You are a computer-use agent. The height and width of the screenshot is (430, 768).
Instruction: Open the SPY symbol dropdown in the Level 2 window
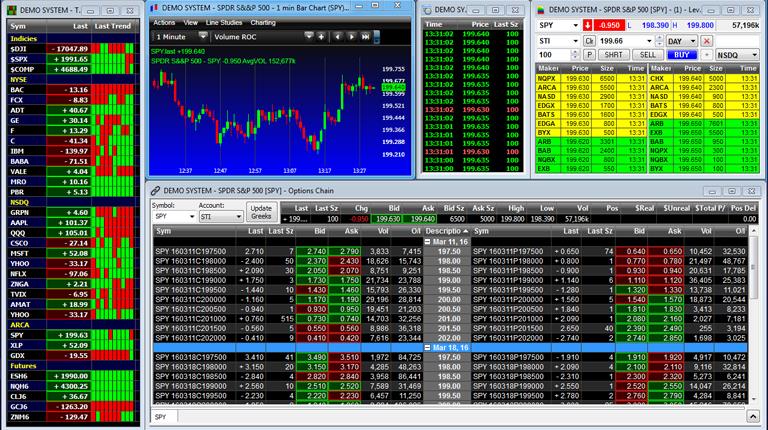(x=575, y=25)
